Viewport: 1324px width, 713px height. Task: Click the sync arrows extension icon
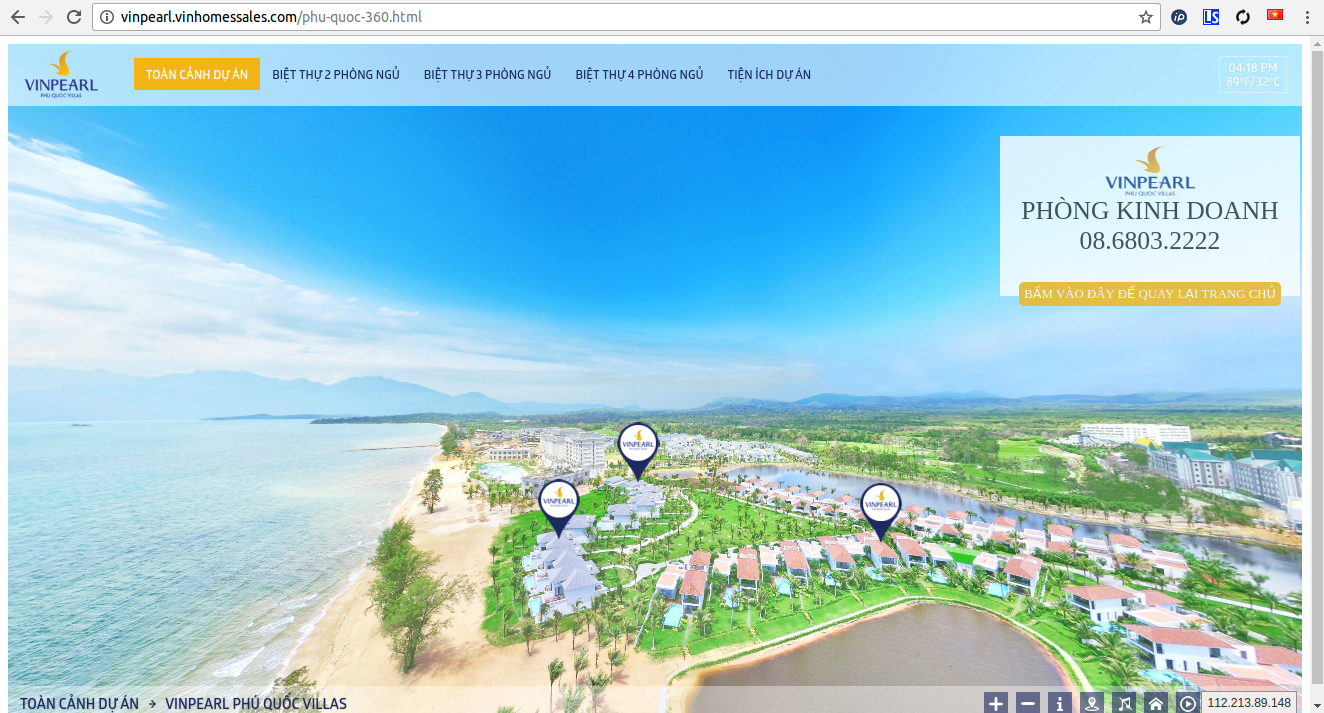(x=1243, y=17)
